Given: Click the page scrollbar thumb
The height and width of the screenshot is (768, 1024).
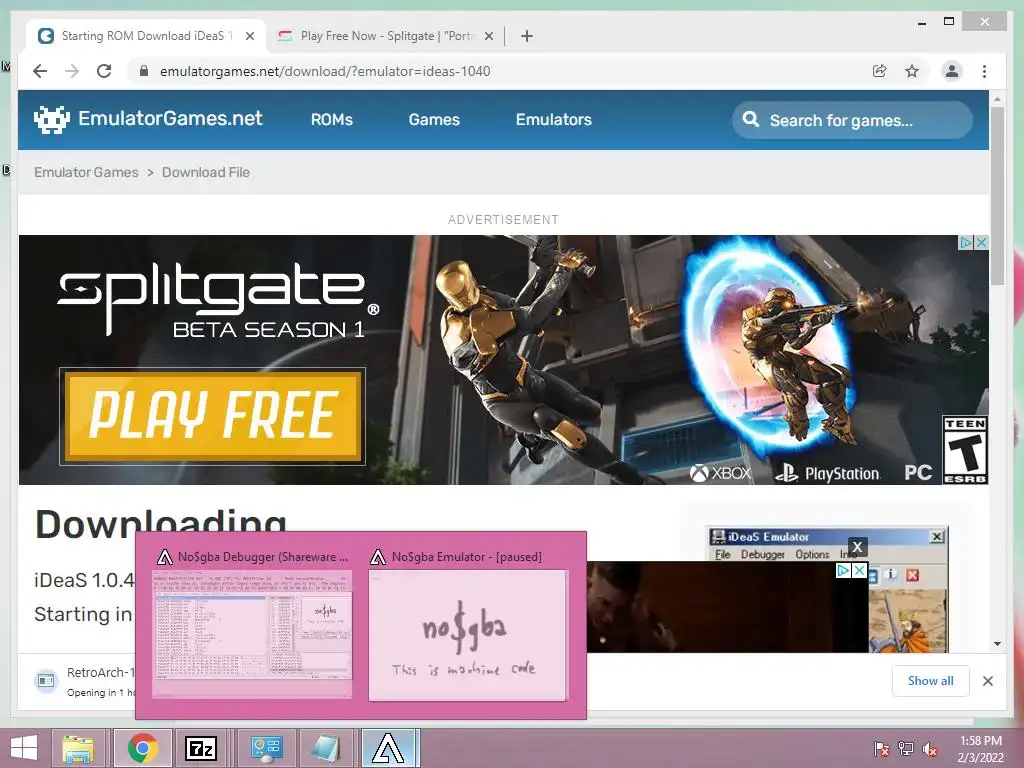Looking at the screenshot, I should [997, 196].
